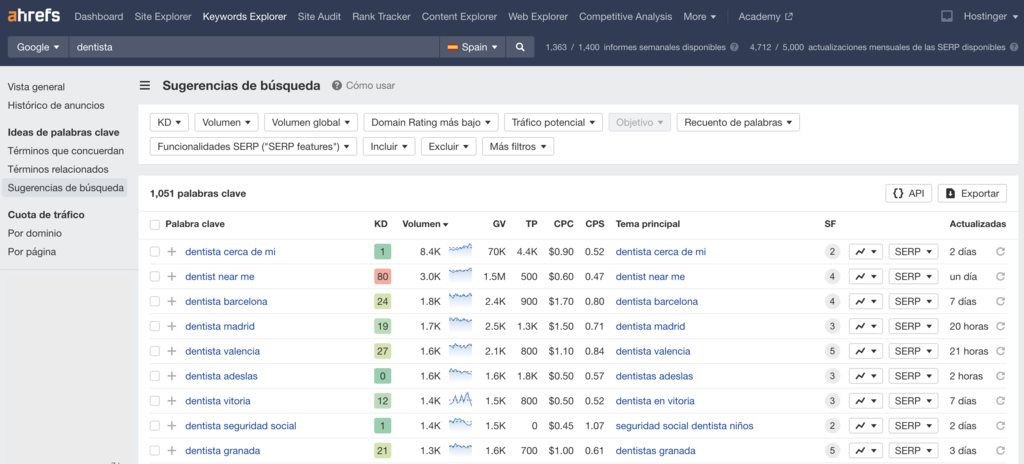Open SERP dropdown for 'dentista adeslas'
This screenshot has width=1024, height=464.
pyautogui.click(x=914, y=376)
